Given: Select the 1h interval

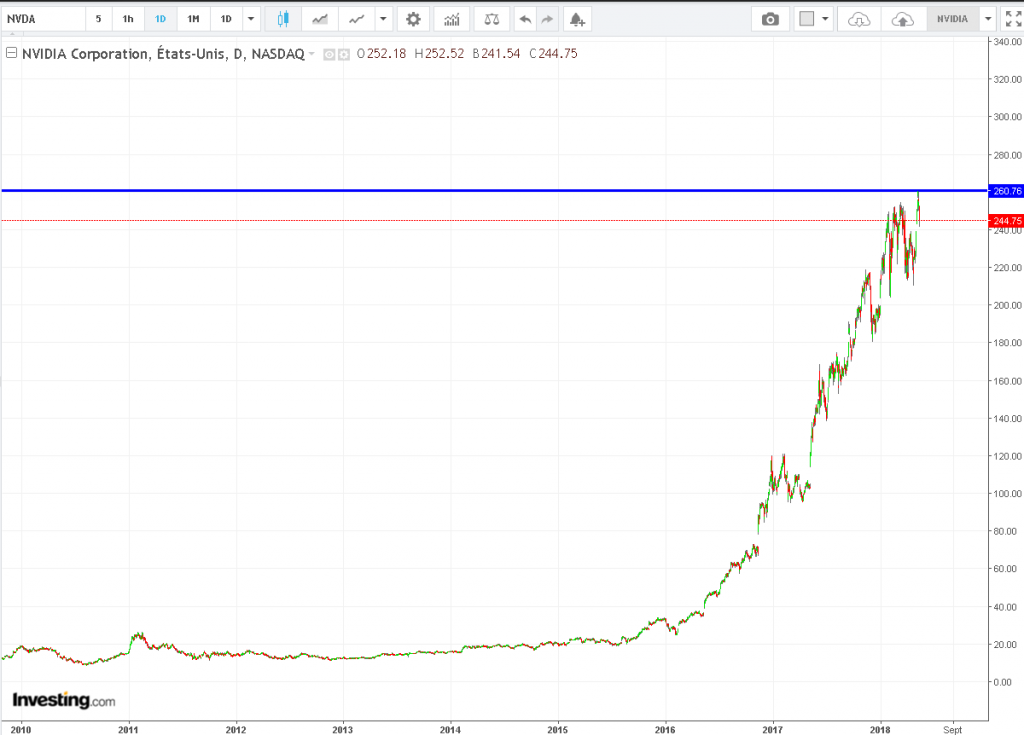Looking at the screenshot, I should coord(128,19).
